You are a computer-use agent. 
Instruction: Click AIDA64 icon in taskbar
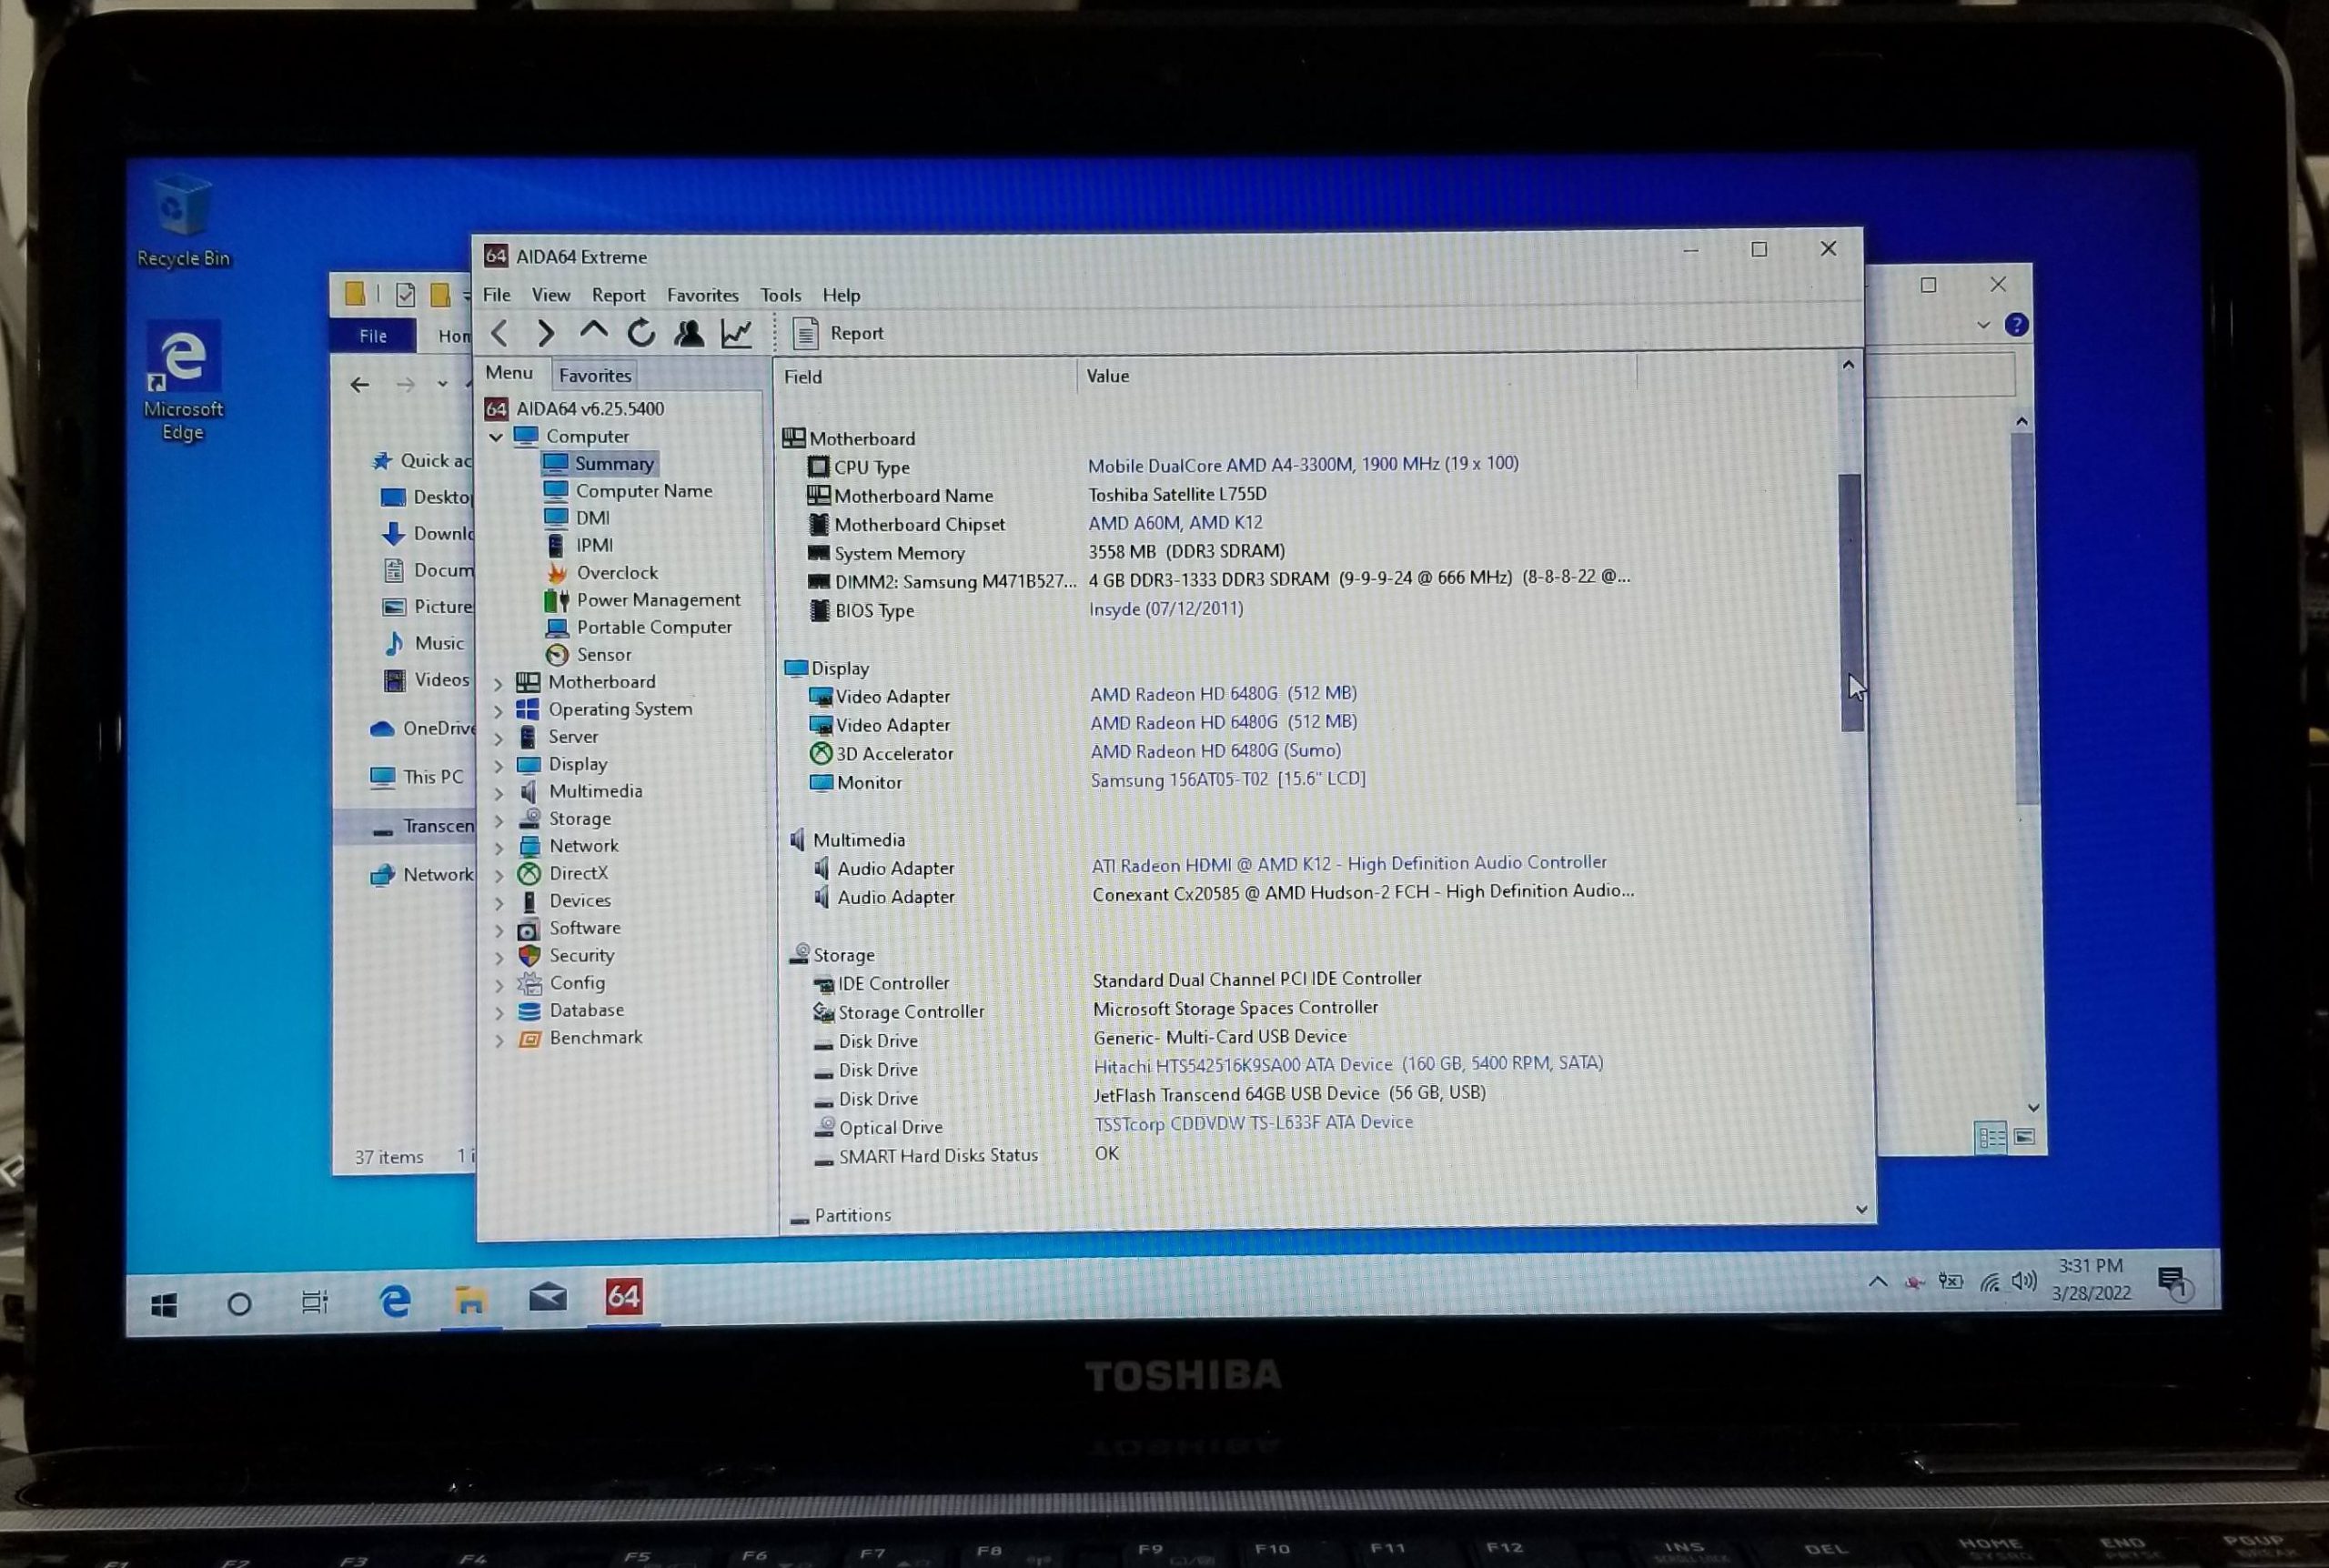click(x=623, y=1297)
